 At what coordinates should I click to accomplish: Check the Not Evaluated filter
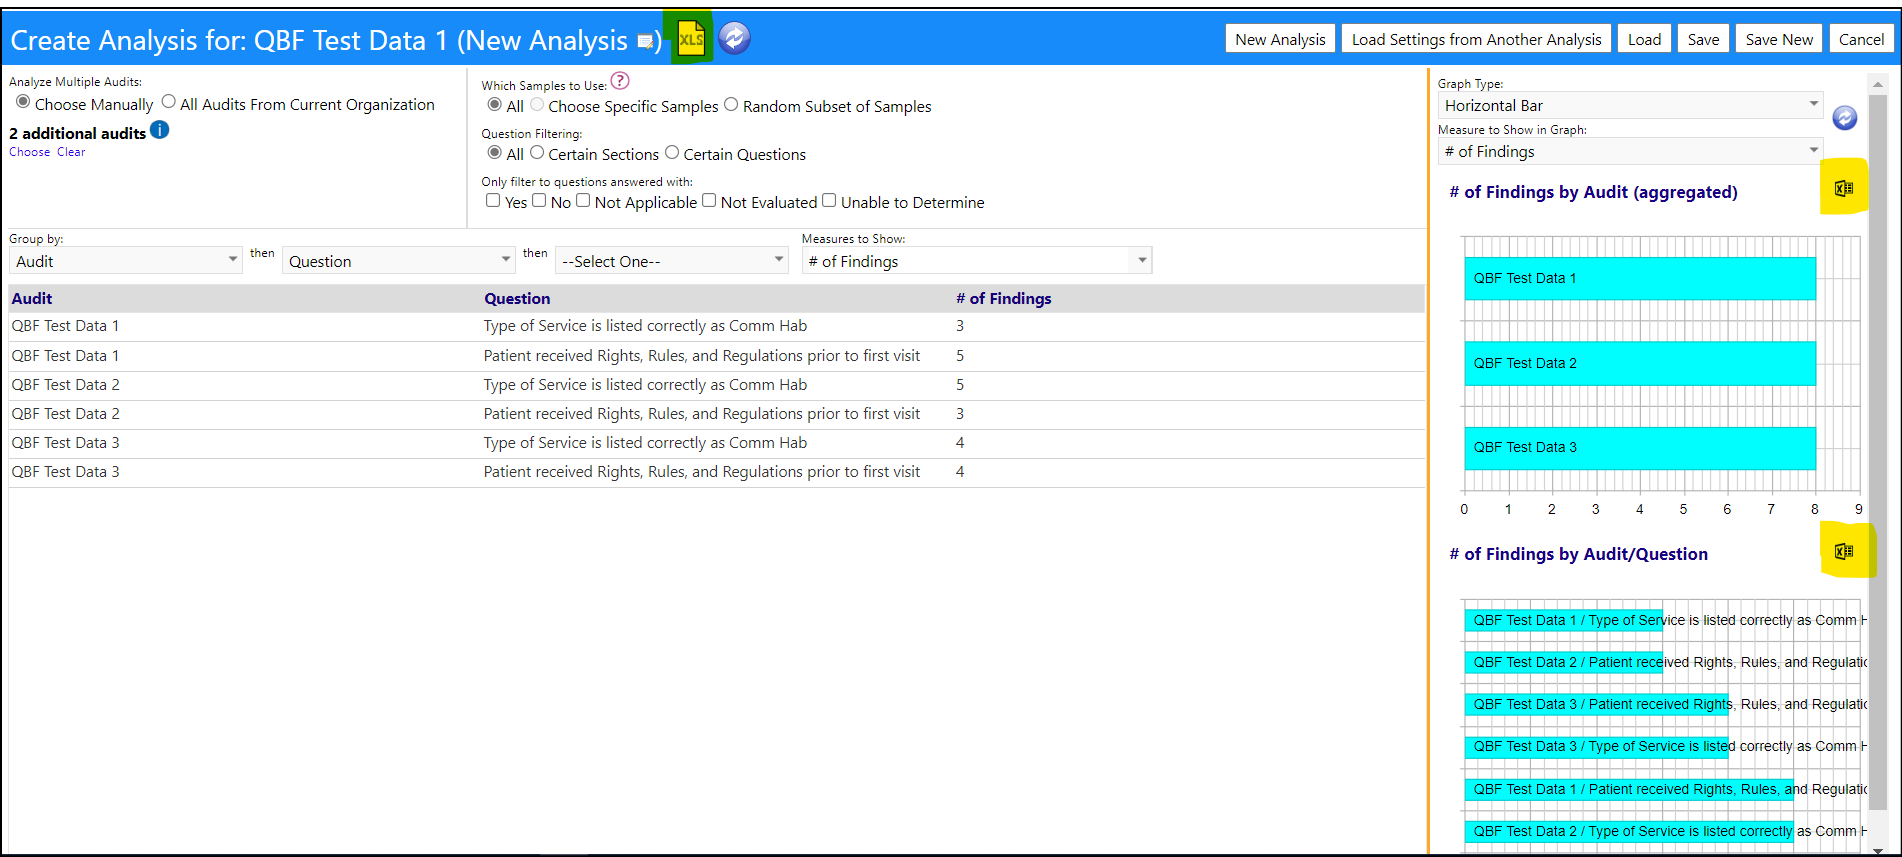tap(709, 200)
